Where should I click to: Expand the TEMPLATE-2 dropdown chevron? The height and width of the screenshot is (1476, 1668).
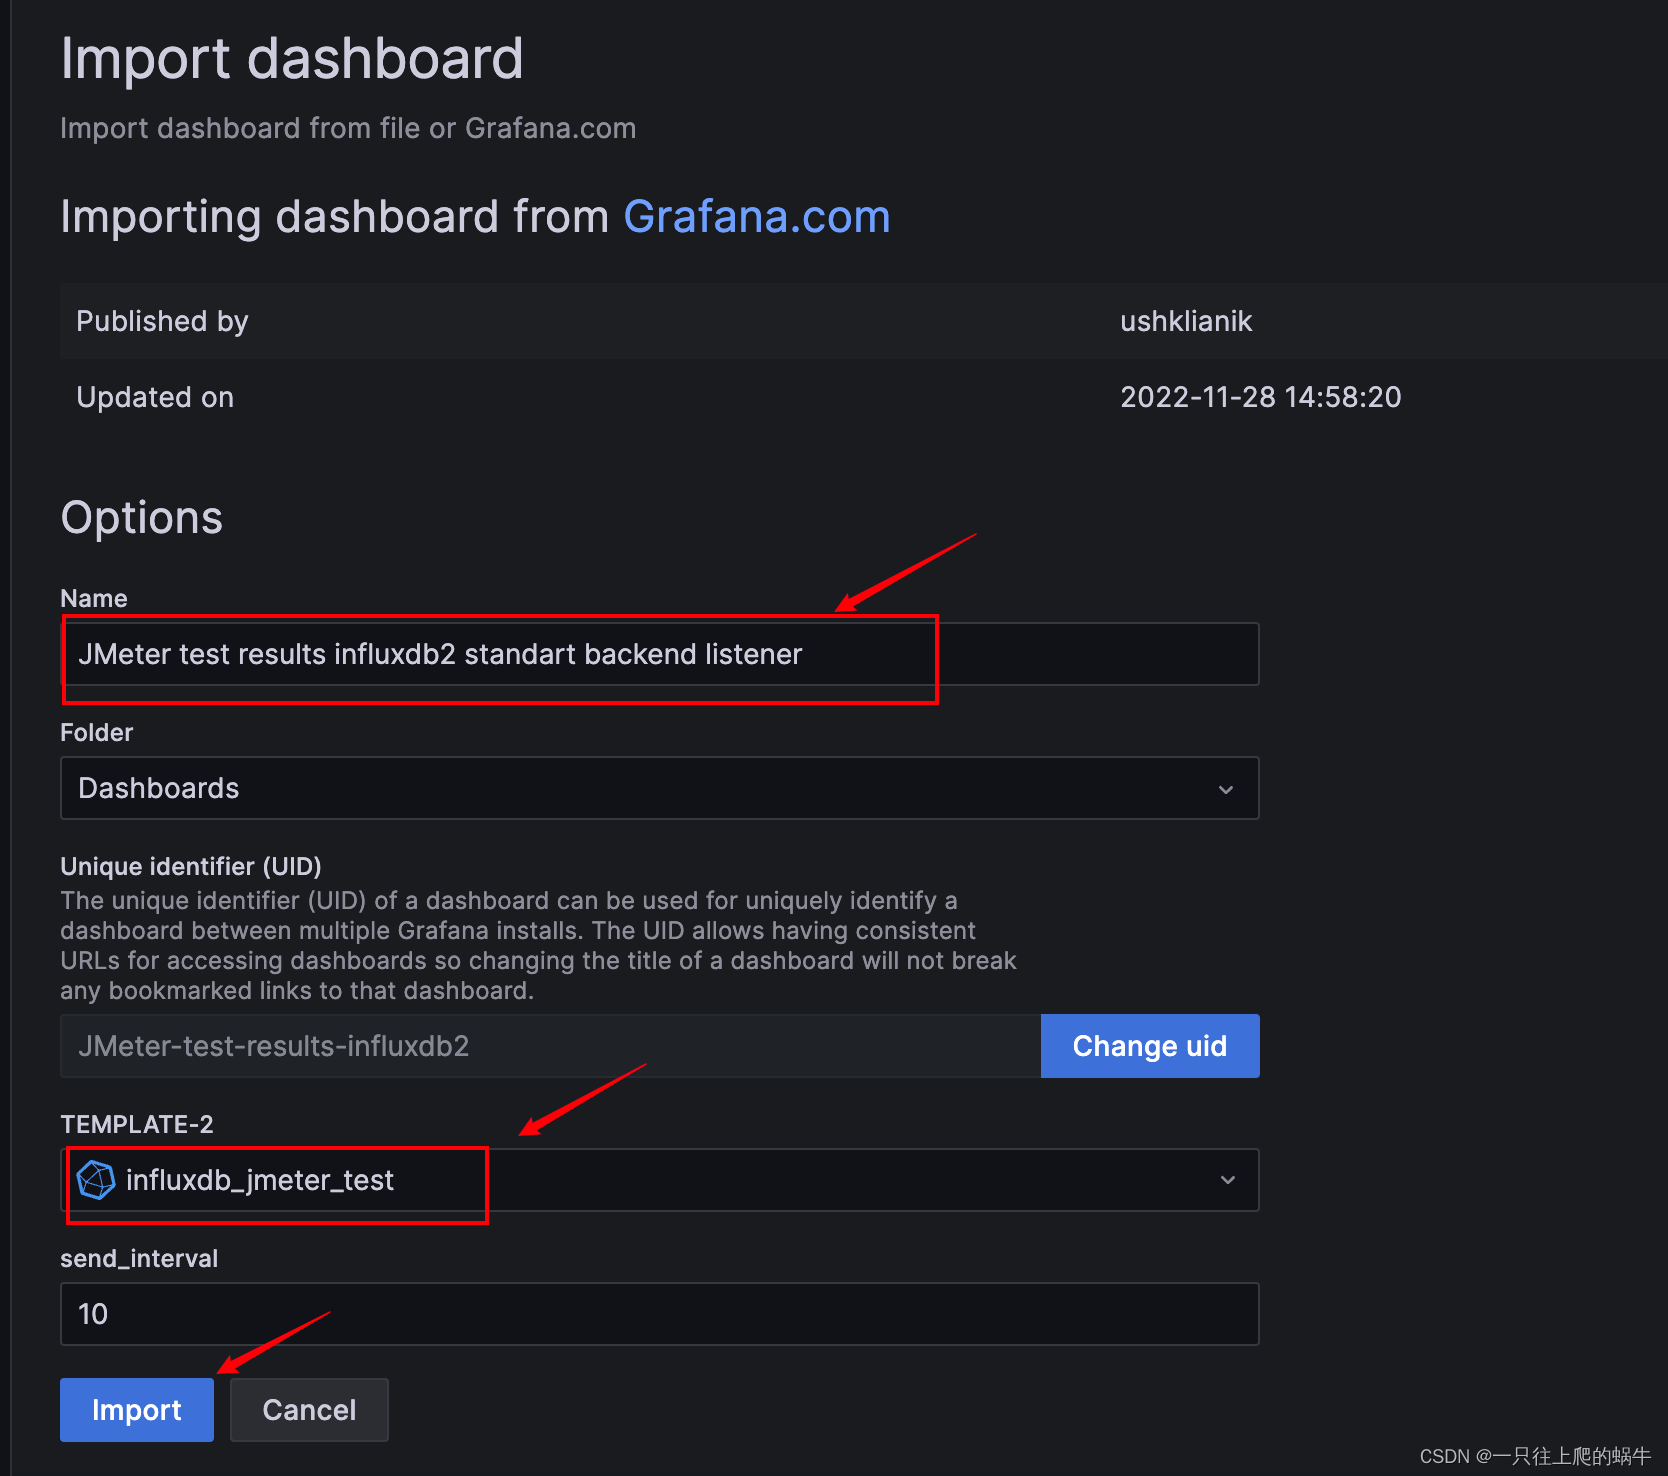coord(1228,1180)
